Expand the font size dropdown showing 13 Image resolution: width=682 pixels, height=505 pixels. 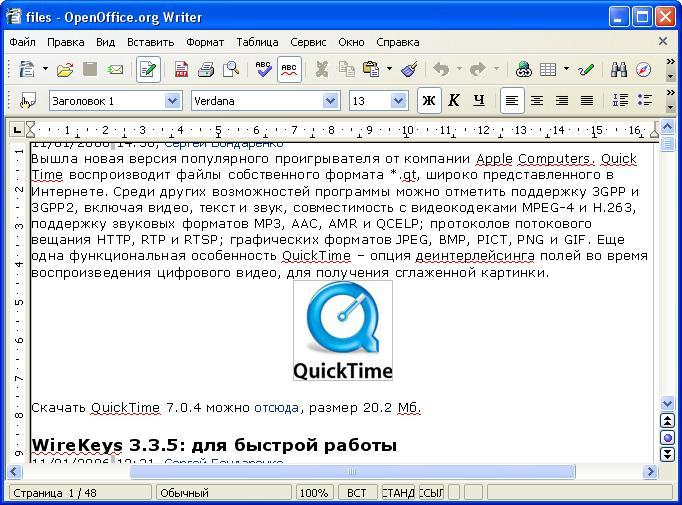[x=398, y=101]
